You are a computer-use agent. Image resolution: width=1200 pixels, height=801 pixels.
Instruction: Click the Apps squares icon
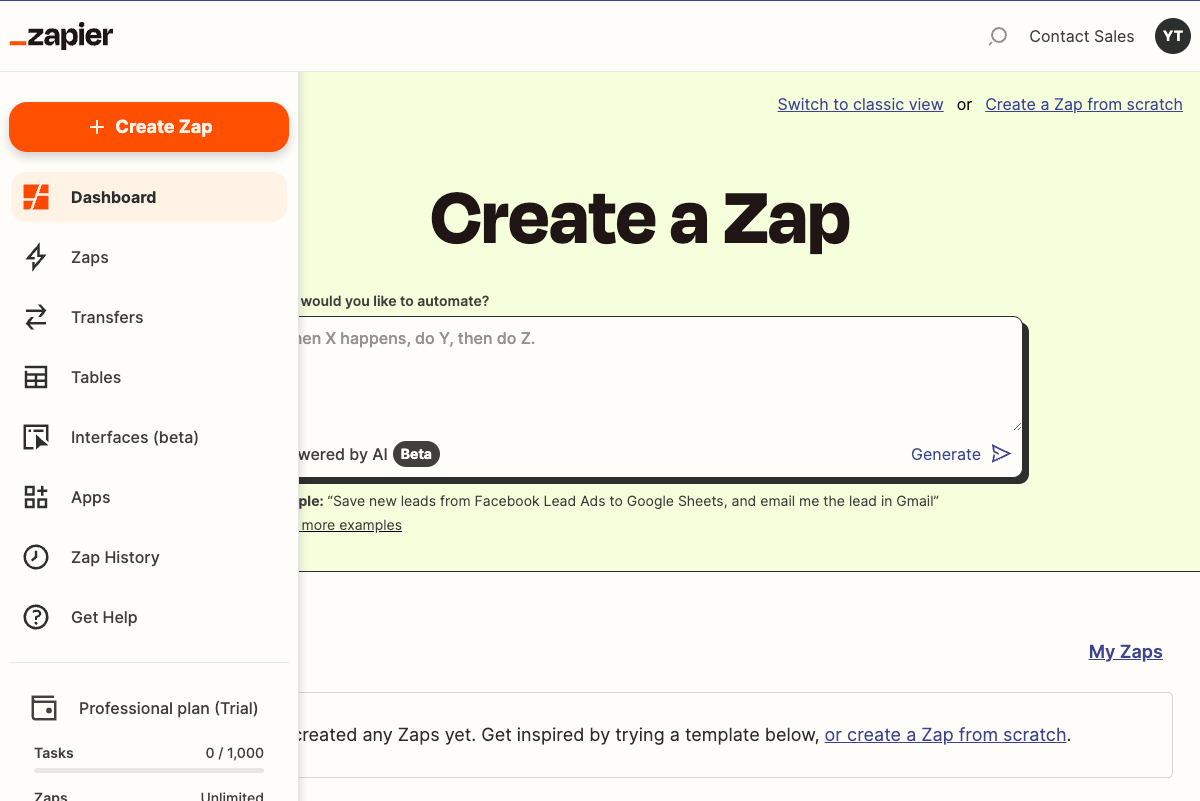36,497
